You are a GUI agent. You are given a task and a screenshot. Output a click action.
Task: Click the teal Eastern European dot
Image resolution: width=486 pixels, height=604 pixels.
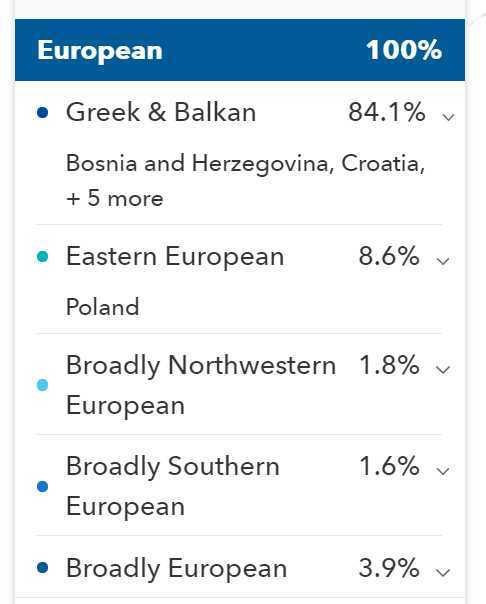[42, 257]
